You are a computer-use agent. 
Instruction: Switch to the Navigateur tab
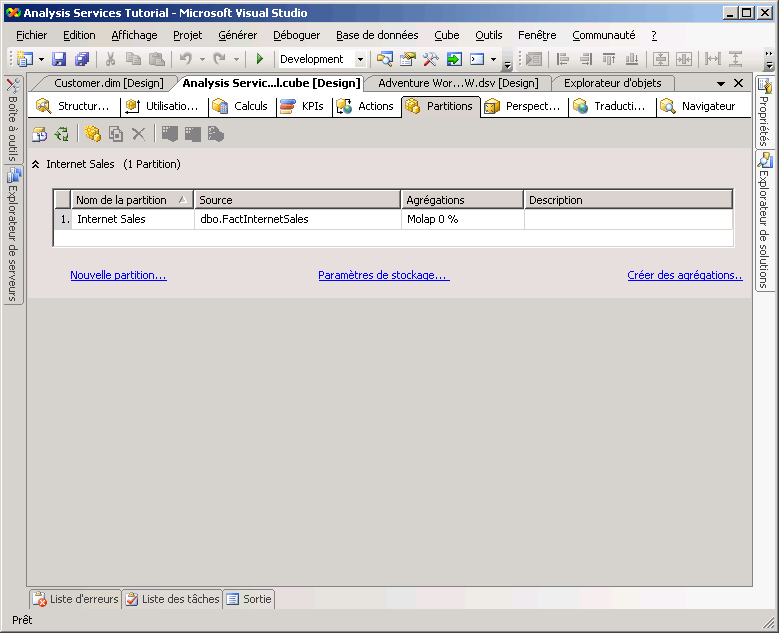[x=701, y=106]
